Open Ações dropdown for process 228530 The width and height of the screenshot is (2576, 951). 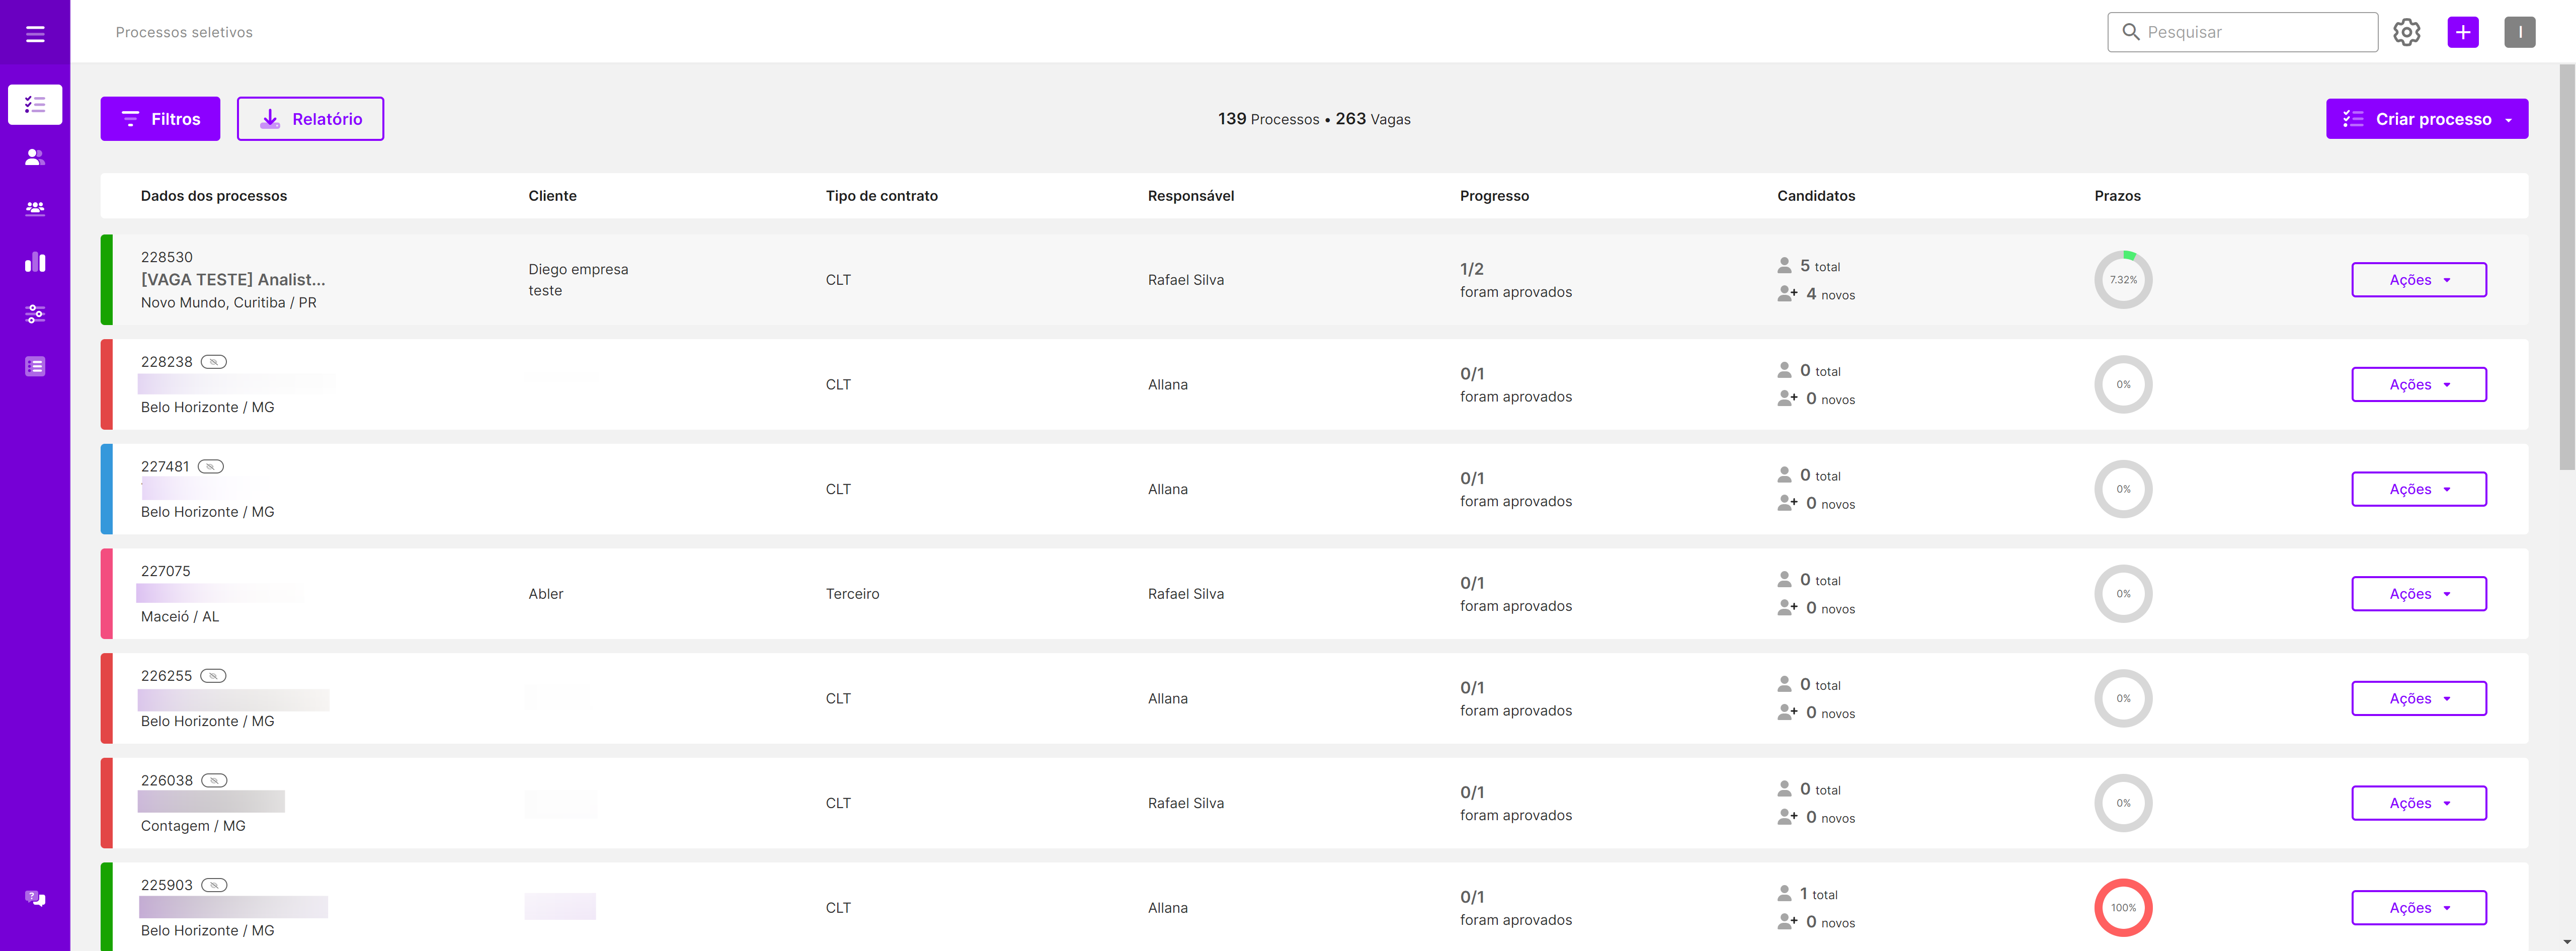[2418, 280]
